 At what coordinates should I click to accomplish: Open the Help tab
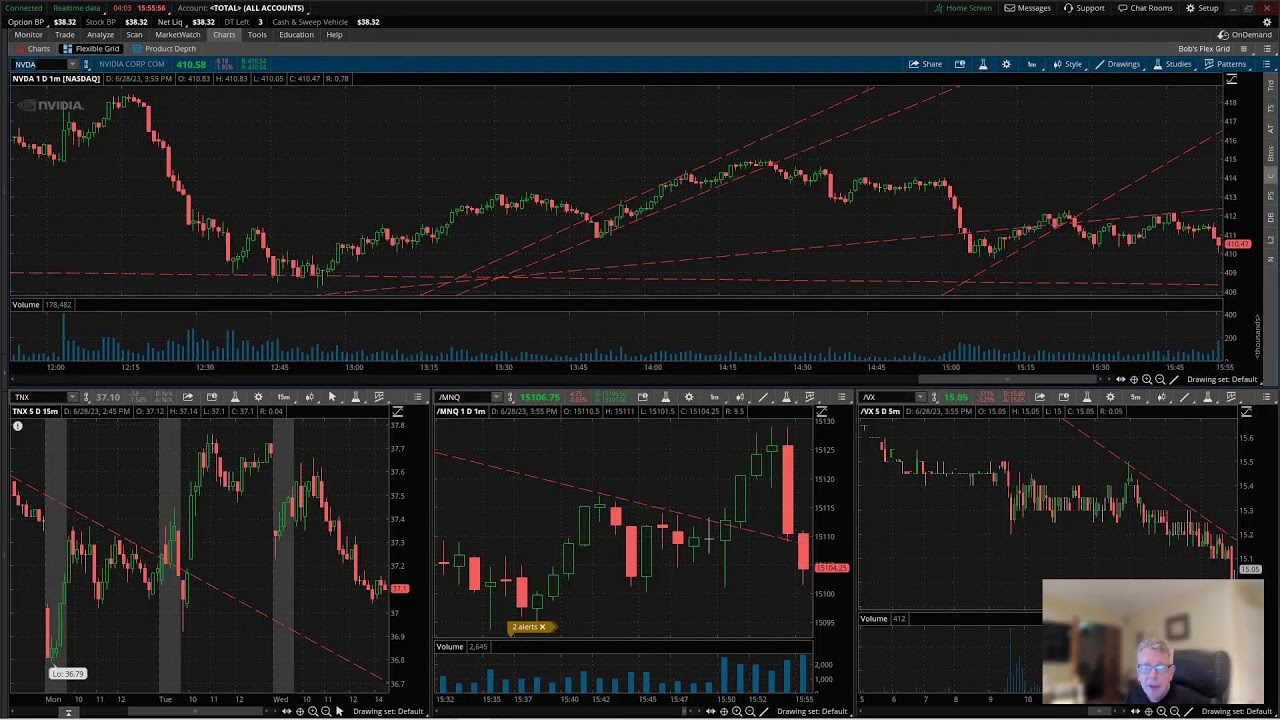(334, 35)
